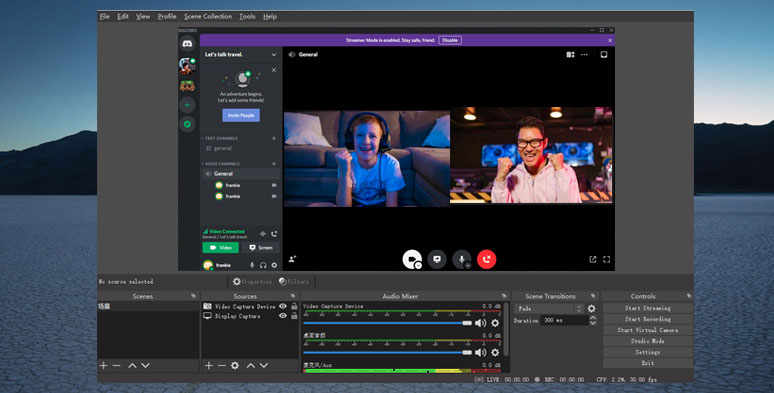The image size is (774, 393).
Task: Pop out the call with the pop-out icon
Action: [x=593, y=259]
